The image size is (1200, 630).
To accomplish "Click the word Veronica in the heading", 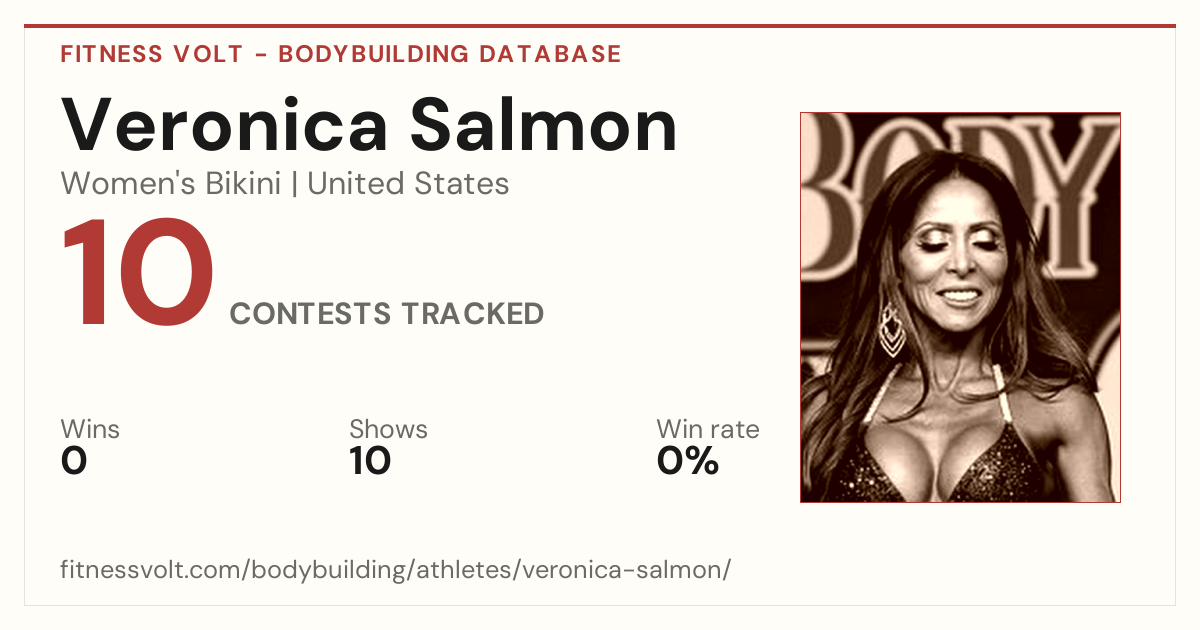I will click(225, 126).
